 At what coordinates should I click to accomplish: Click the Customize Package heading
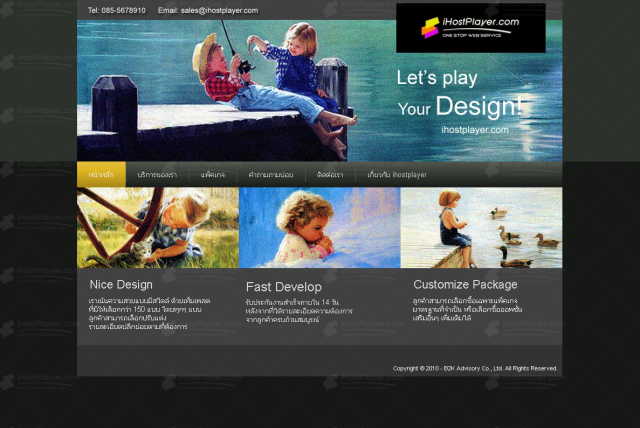coord(465,284)
